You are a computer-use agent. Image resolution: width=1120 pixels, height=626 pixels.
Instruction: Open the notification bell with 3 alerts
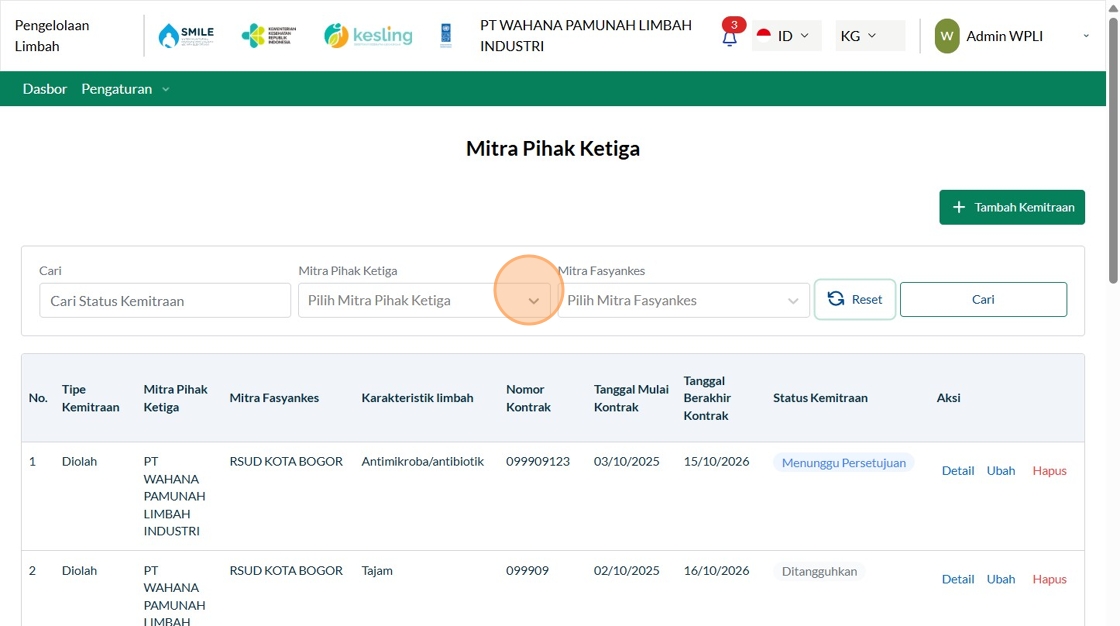(730, 34)
